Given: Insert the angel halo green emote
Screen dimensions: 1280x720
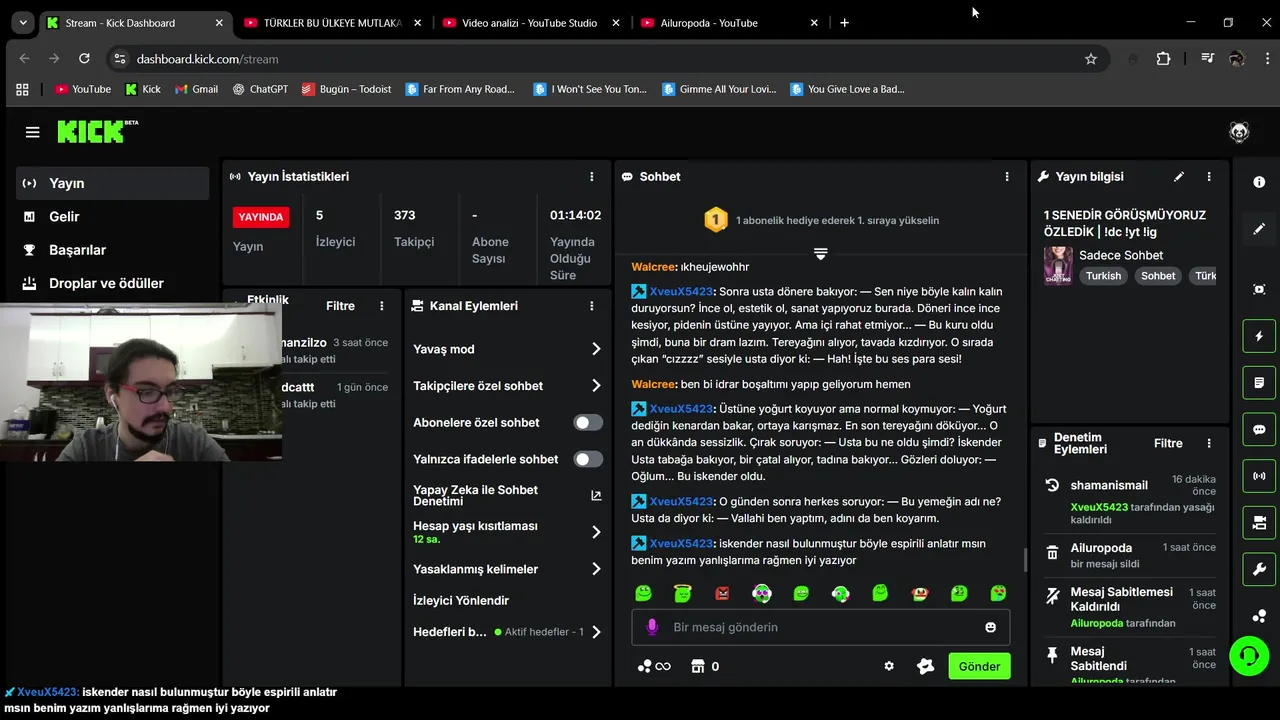Looking at the screenshot, I should 683,593.
